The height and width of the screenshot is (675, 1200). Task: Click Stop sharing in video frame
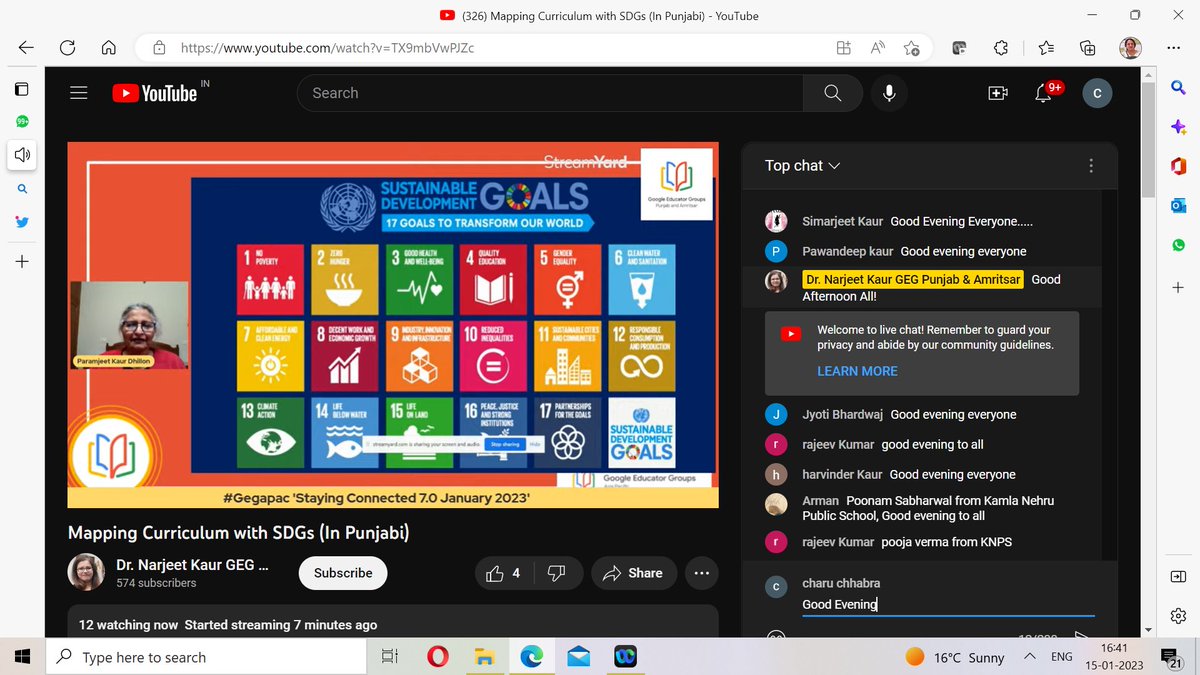click(x=504, y=443)
